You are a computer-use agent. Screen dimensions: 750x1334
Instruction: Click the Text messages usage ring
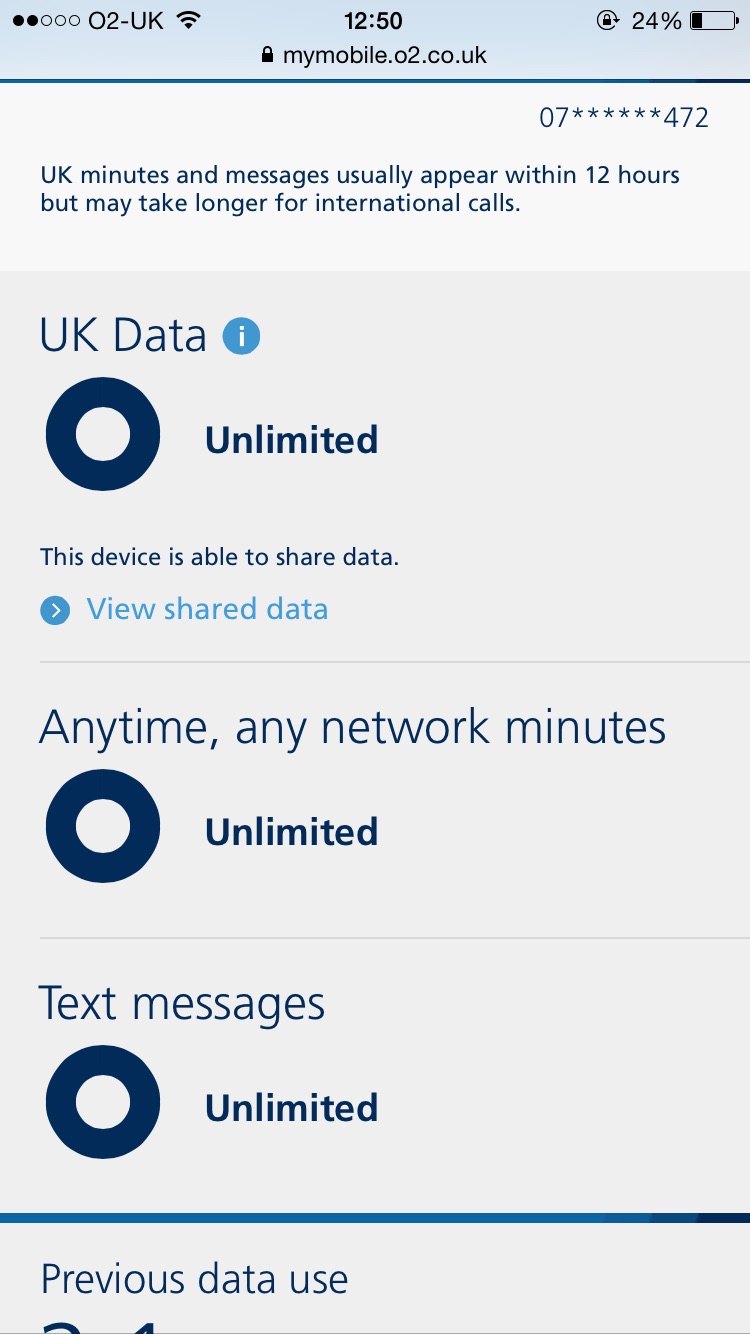[x=103, y=1102]
